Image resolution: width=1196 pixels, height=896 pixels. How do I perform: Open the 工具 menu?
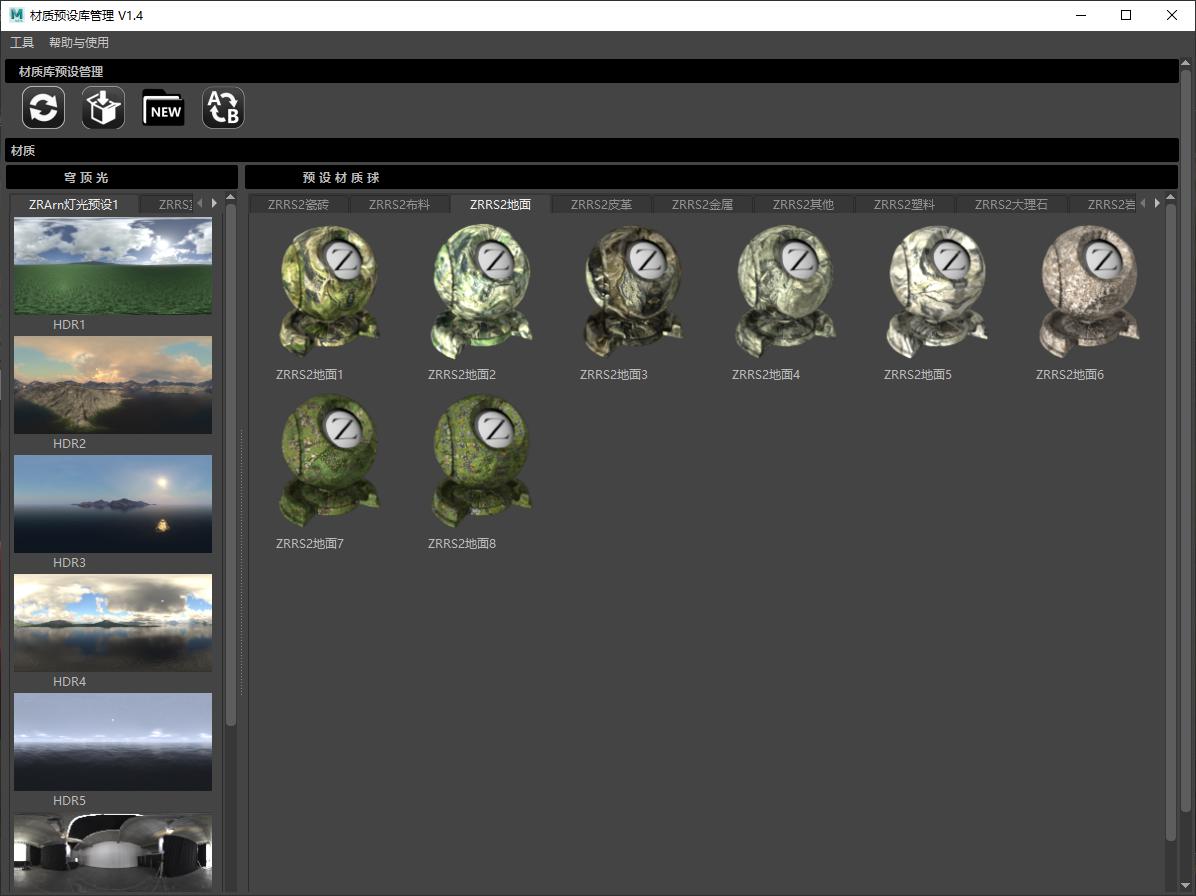22,43
